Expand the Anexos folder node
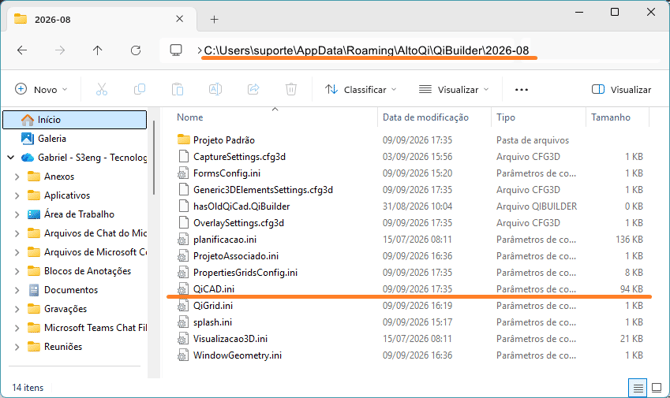670x398 pixels. [17, 177]
